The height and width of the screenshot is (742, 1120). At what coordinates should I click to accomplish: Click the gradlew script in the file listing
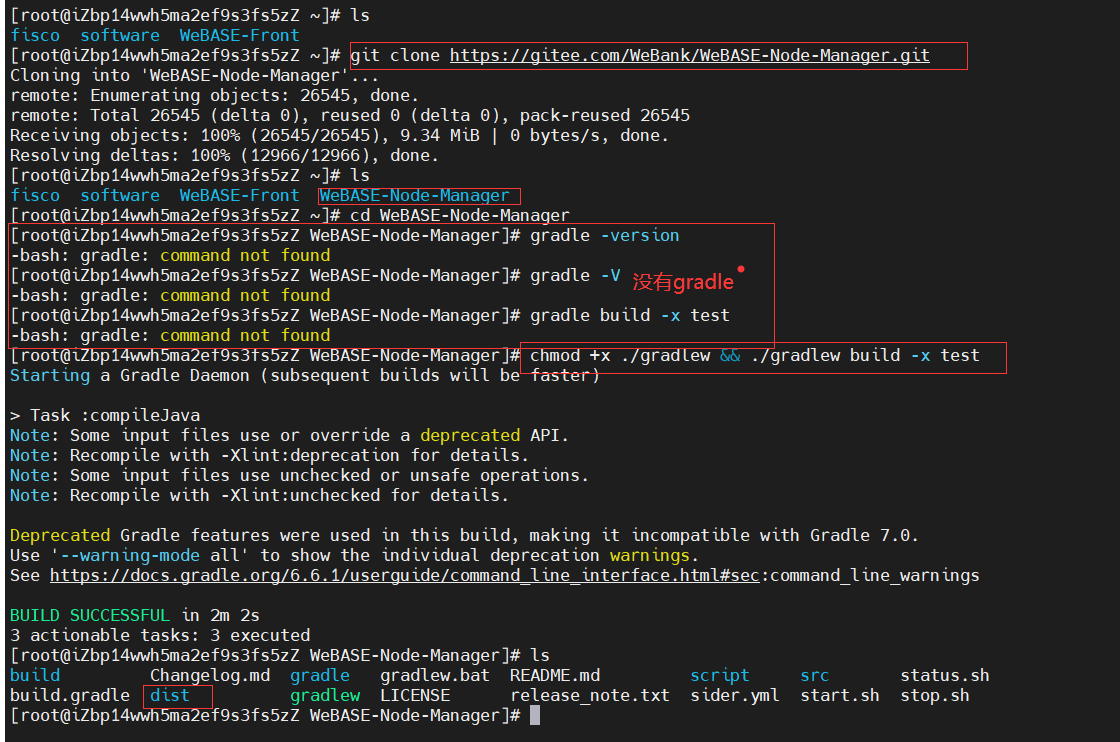[324, 695]
